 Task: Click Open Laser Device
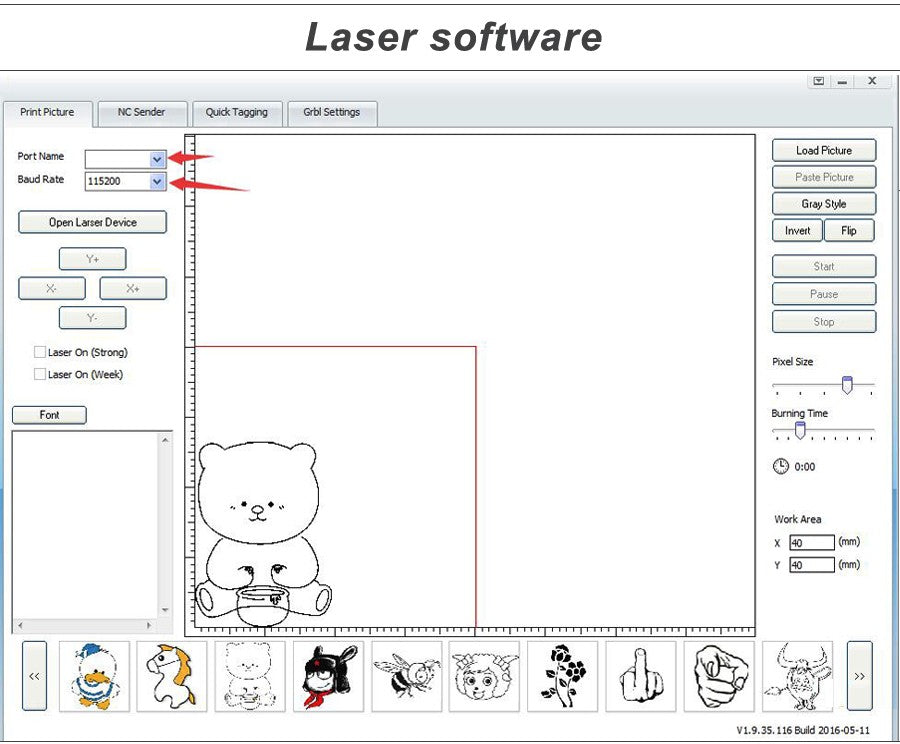(x=91, y=221)
